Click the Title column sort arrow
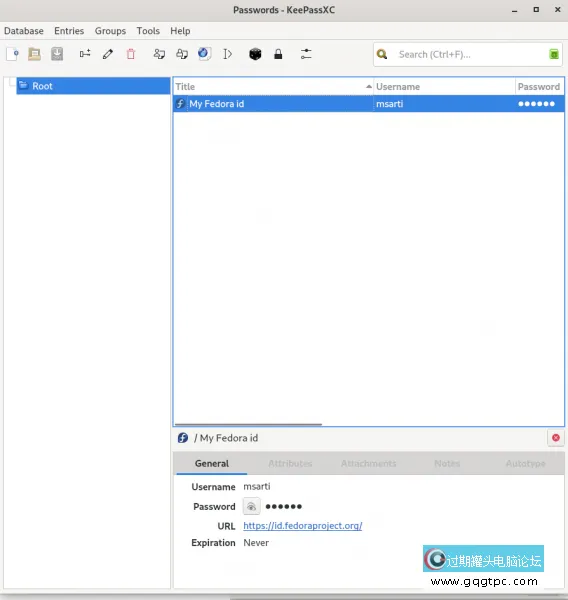This screenshot has height=600, width=568. 369,87
